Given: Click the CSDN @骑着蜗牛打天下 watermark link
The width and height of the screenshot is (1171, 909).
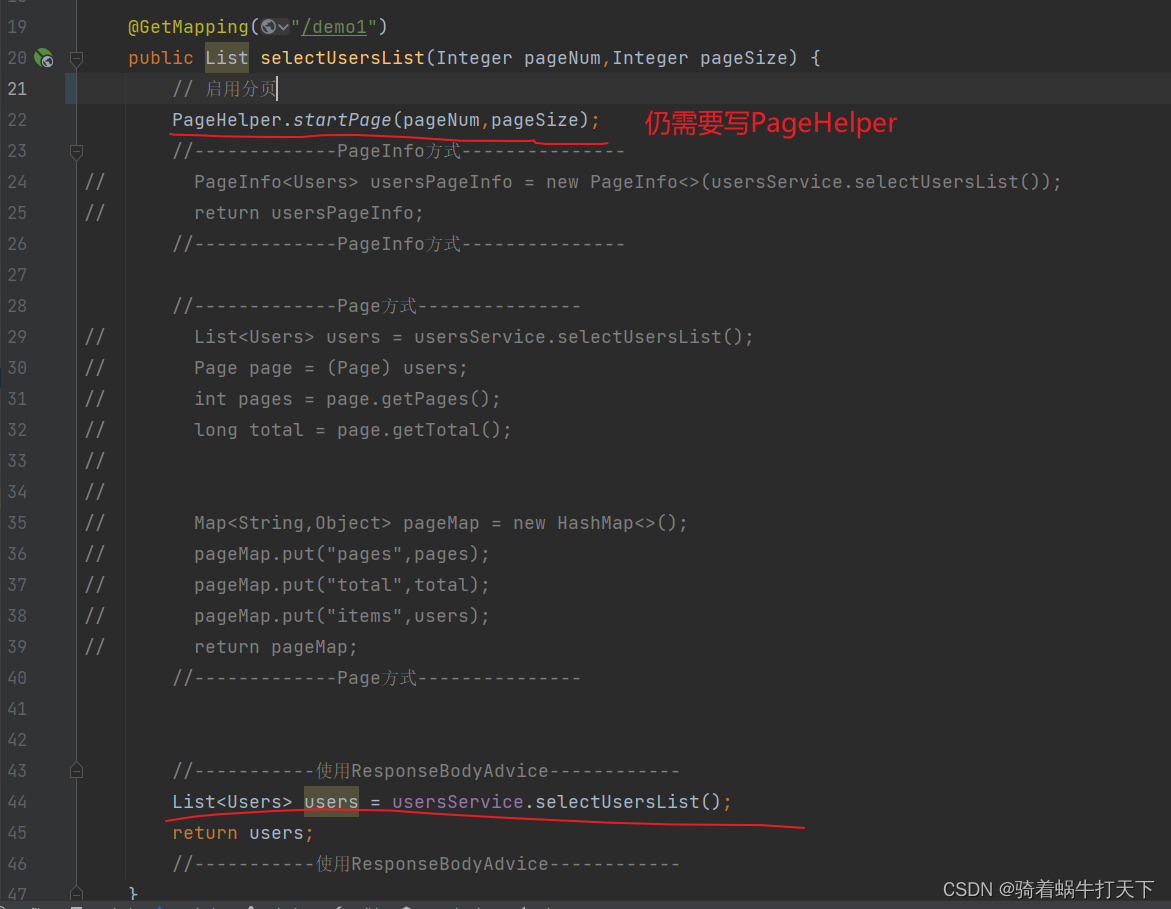Looking at the screenshot, I should coord(1051,888).
